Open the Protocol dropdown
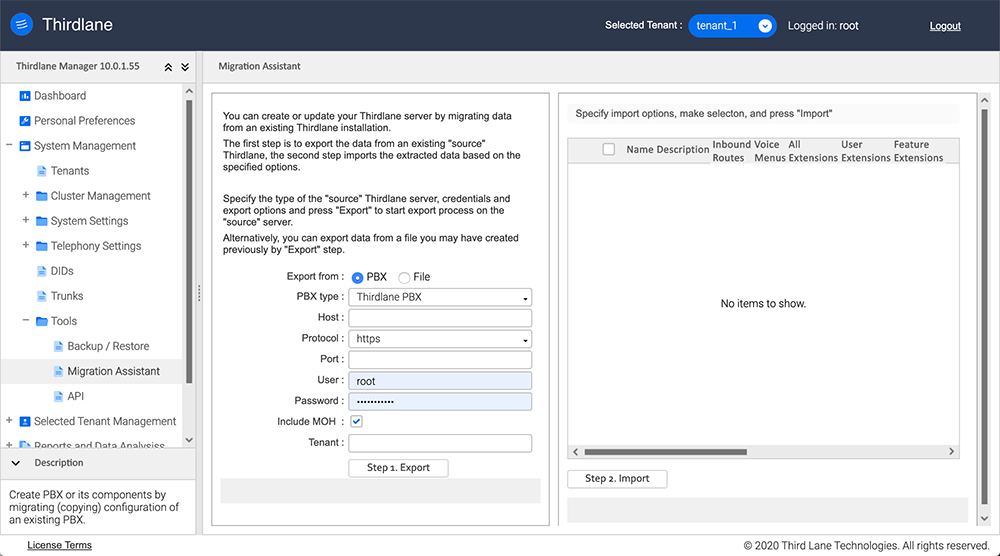Image resolution: width=1000 pixels, height=556 pixels. tap(440, 339)
